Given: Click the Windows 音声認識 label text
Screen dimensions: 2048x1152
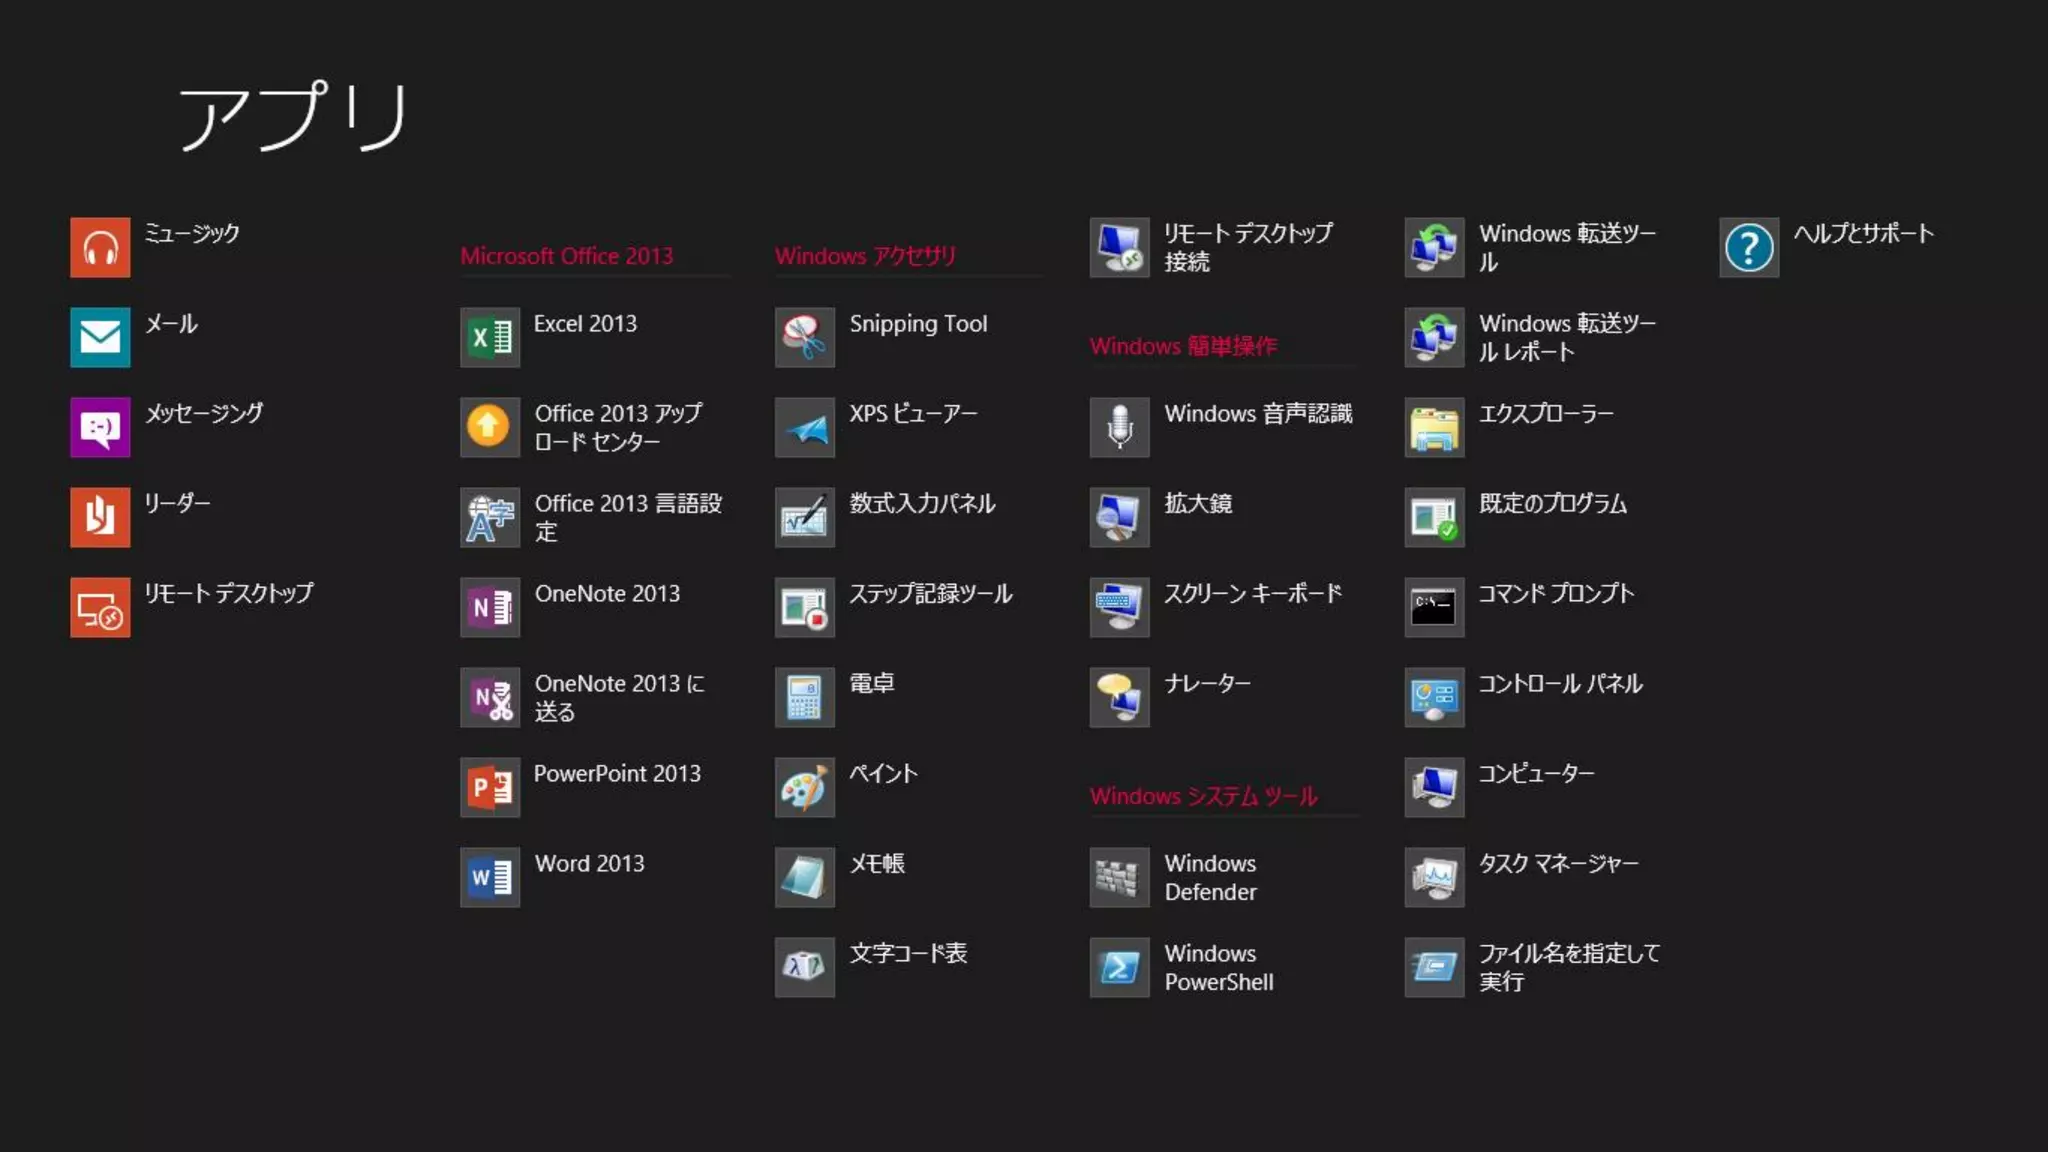Looking at the screenshot, I should tap(1258, 413).
